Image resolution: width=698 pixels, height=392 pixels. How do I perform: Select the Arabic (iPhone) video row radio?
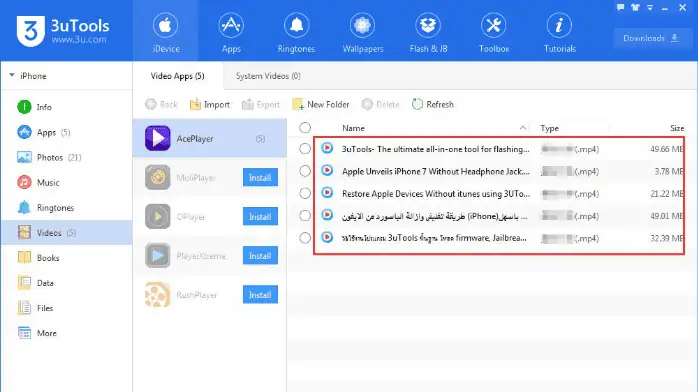coord(305,215)
